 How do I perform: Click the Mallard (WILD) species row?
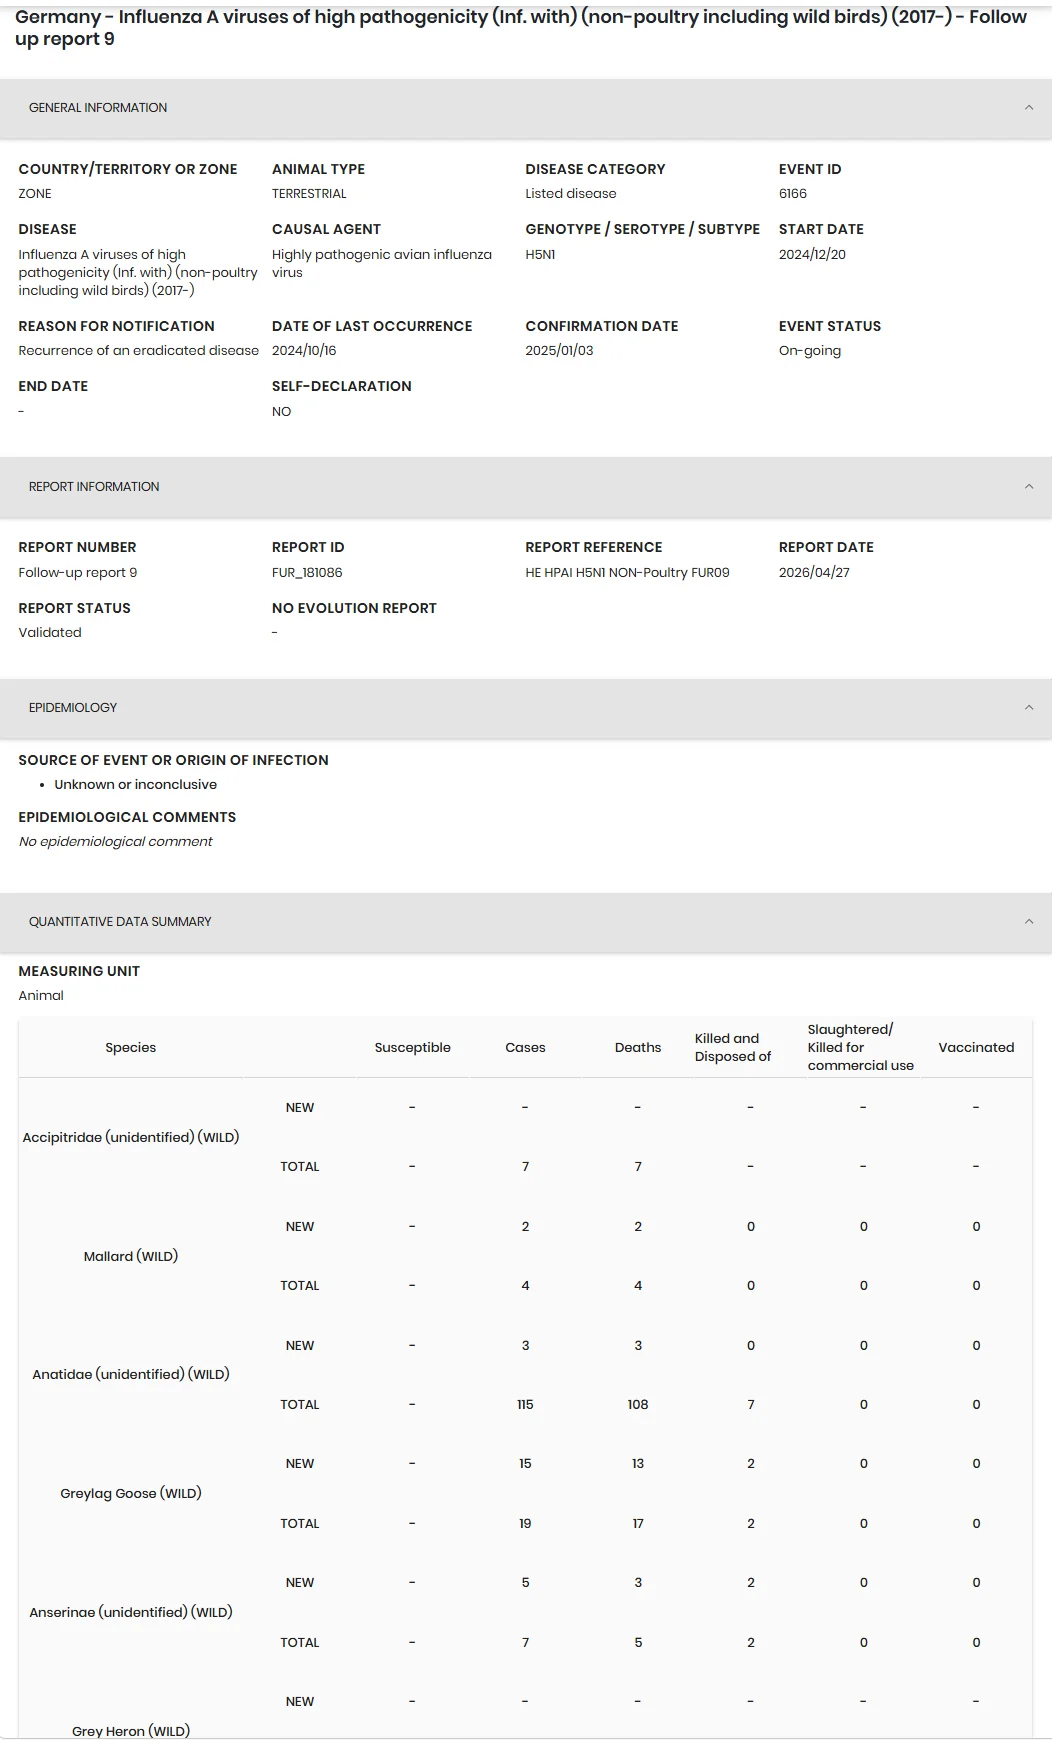(131, 1257)
